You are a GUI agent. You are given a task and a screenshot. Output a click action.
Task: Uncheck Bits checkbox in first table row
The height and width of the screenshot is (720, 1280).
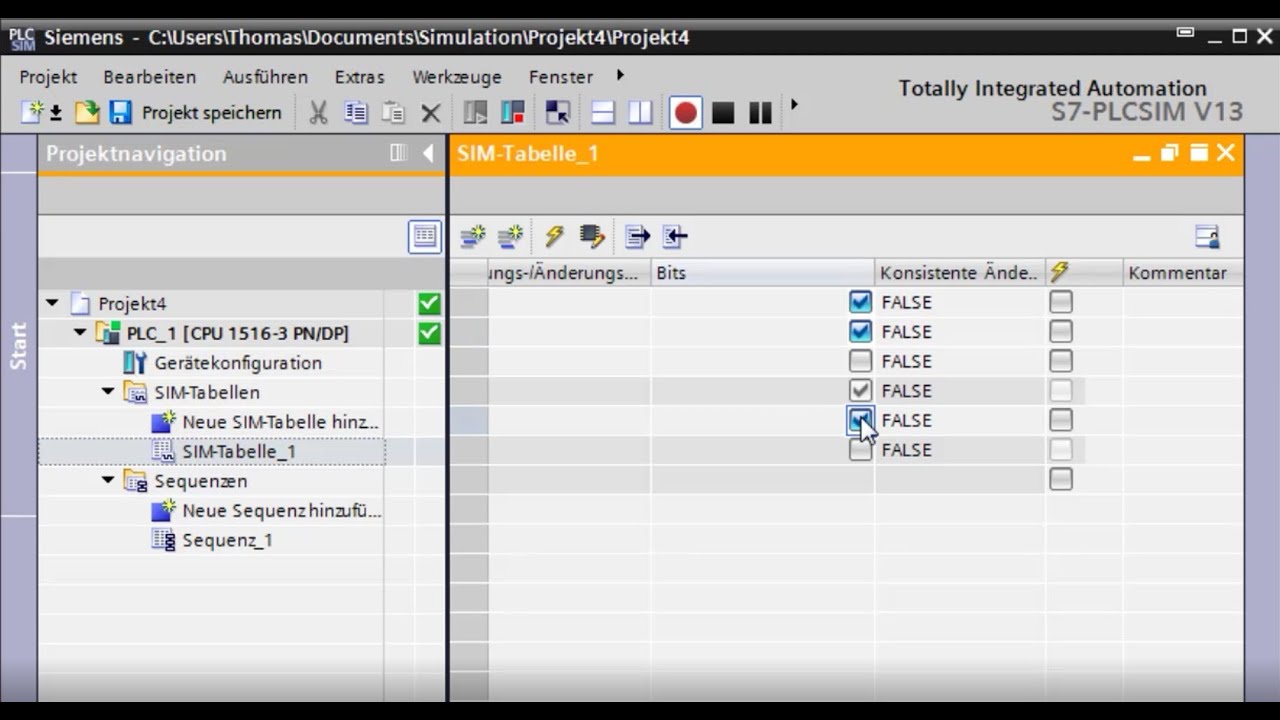[860, 302]
